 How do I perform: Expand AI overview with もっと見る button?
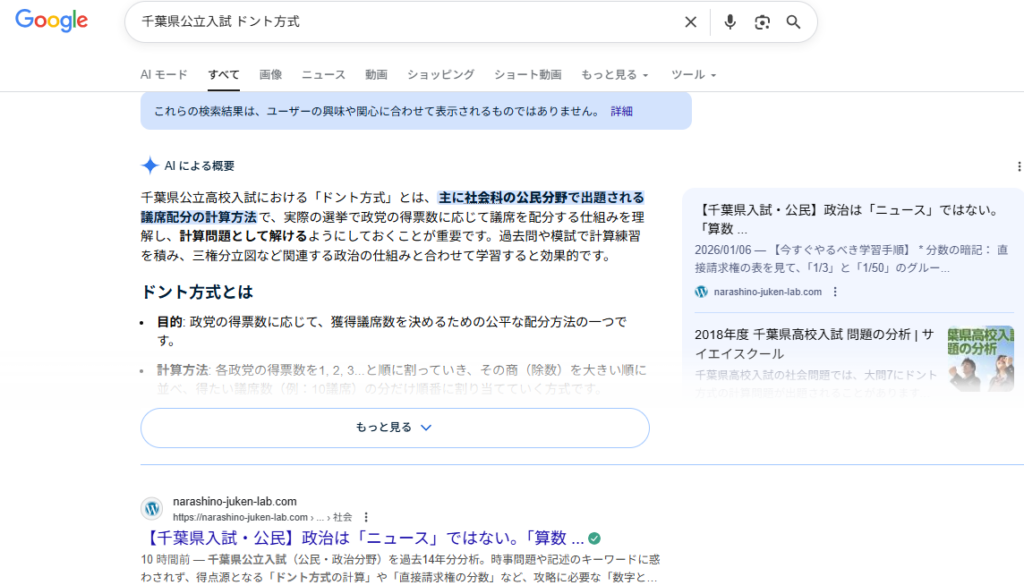point(395,427)
